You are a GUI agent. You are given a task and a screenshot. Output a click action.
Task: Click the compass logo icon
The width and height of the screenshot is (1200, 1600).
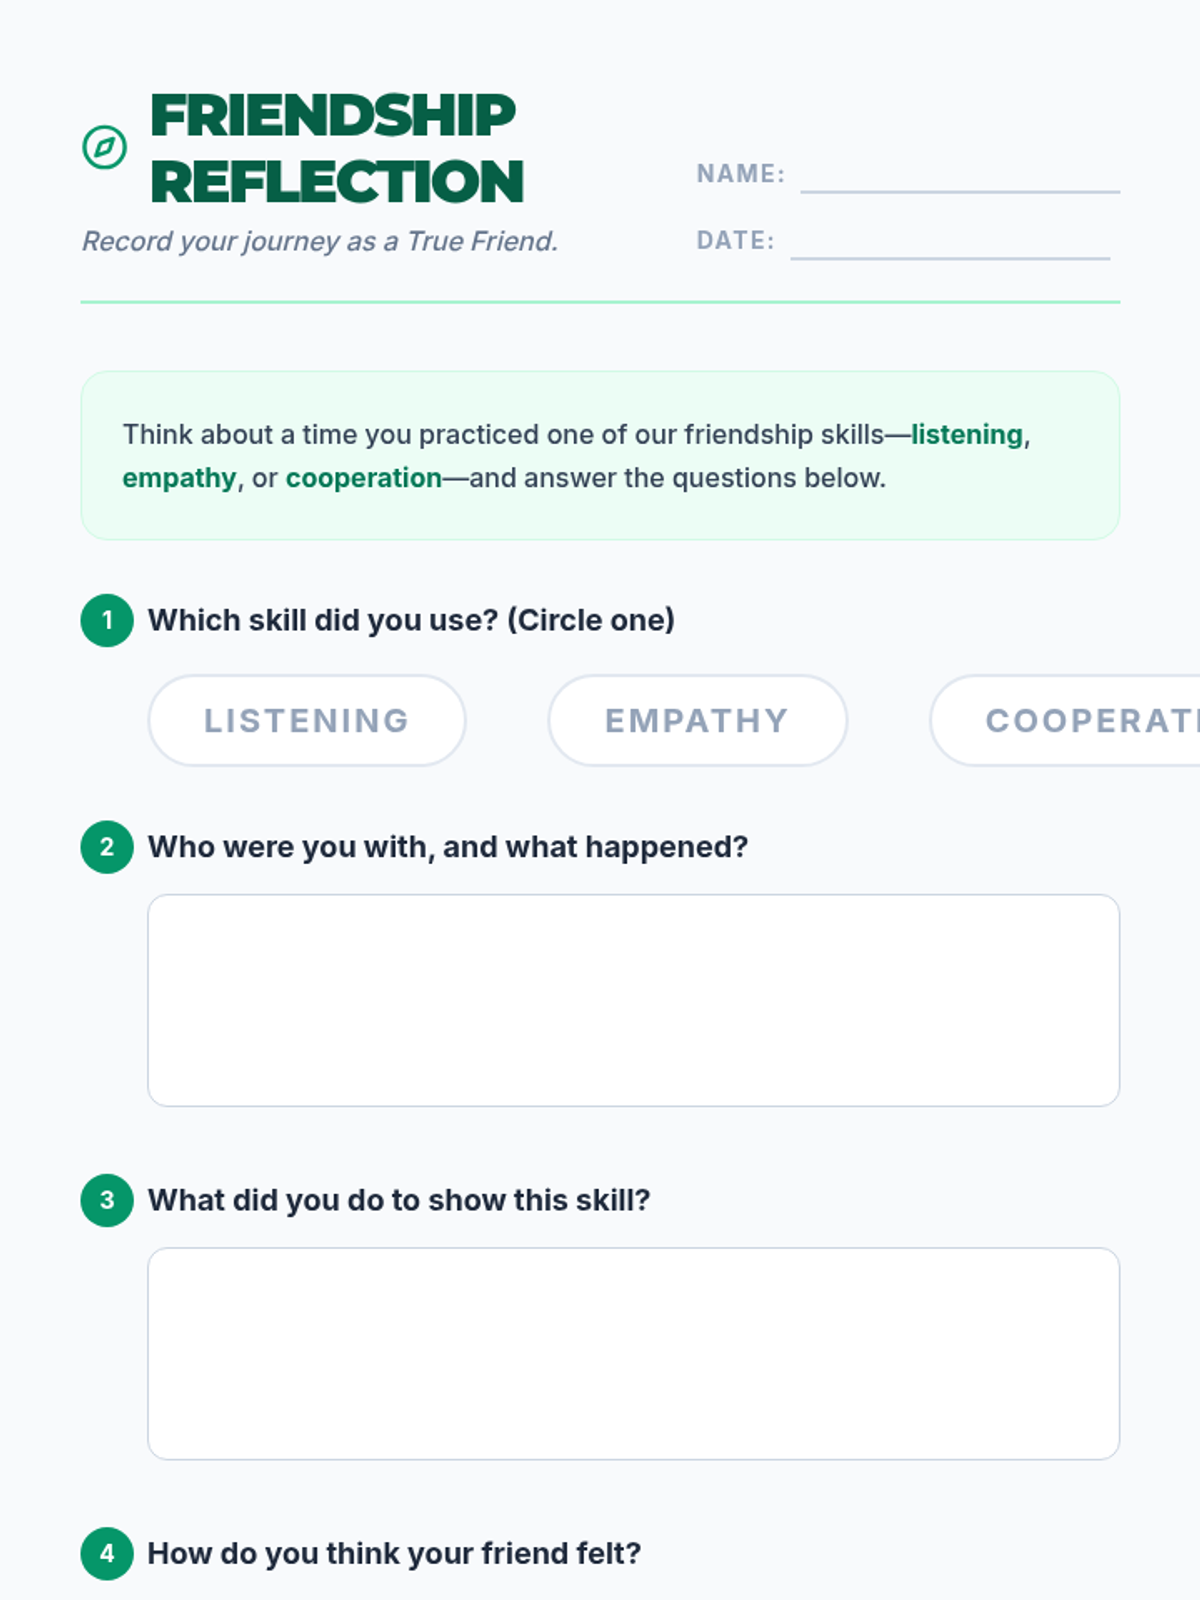[104, 148]
